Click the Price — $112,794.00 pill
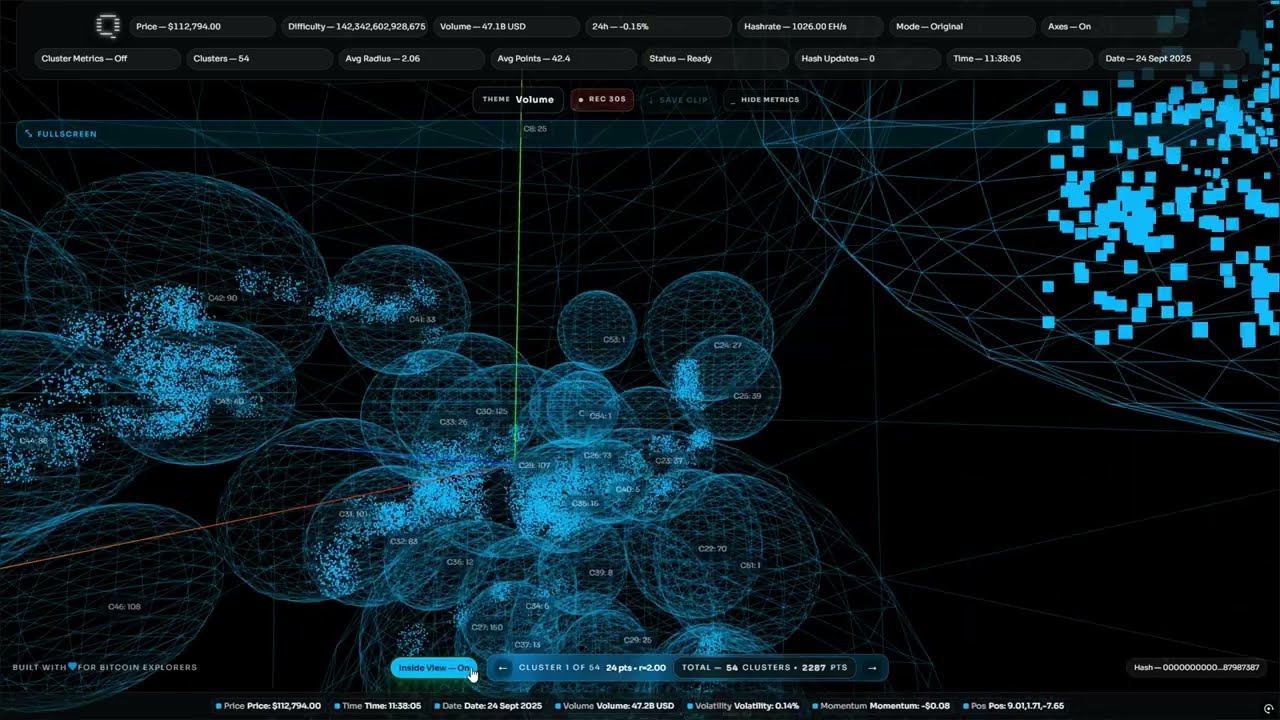Viewport: 1280px width, 720px height. click(x=203, y=27)
